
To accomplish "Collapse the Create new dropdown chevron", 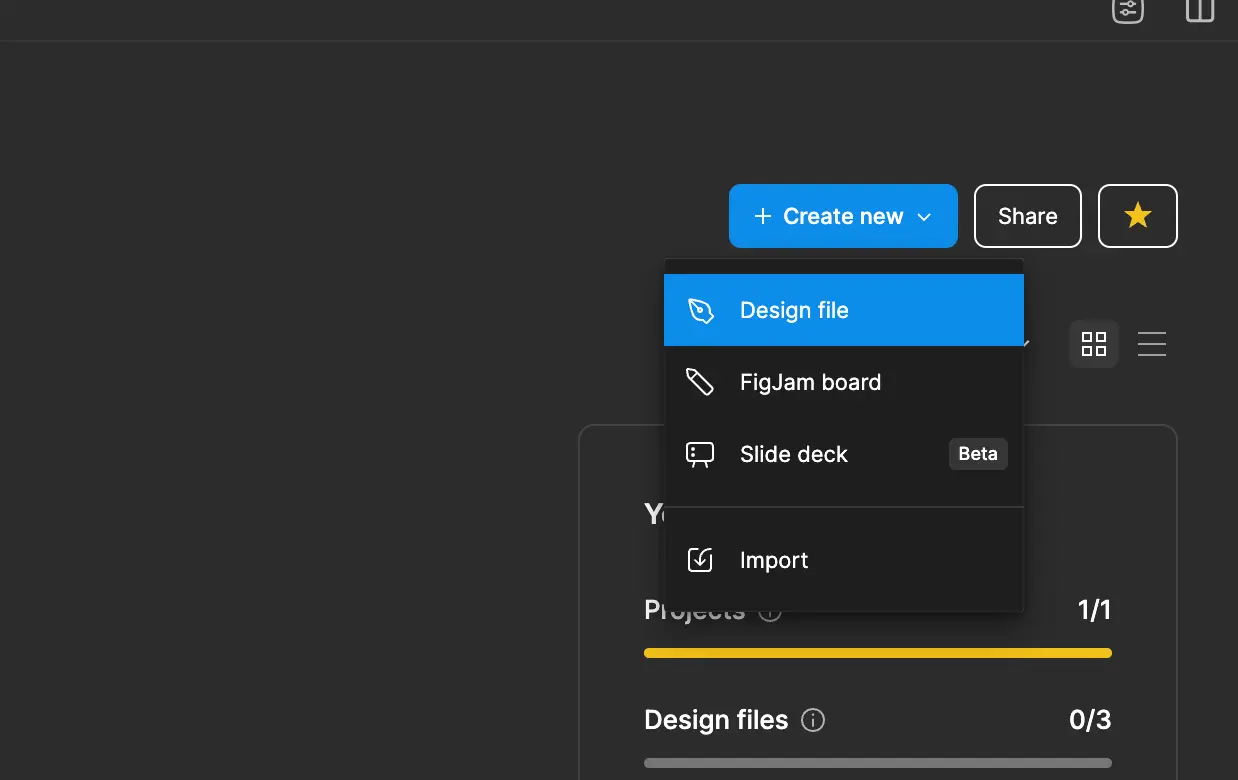I will coord(925,217).
